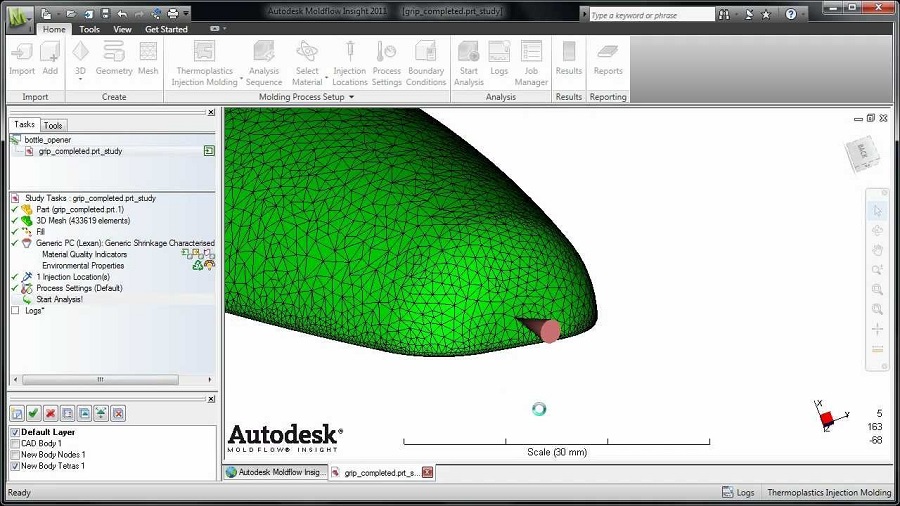
Task: Select the Tools panel tab
Action: coord(53,125)
